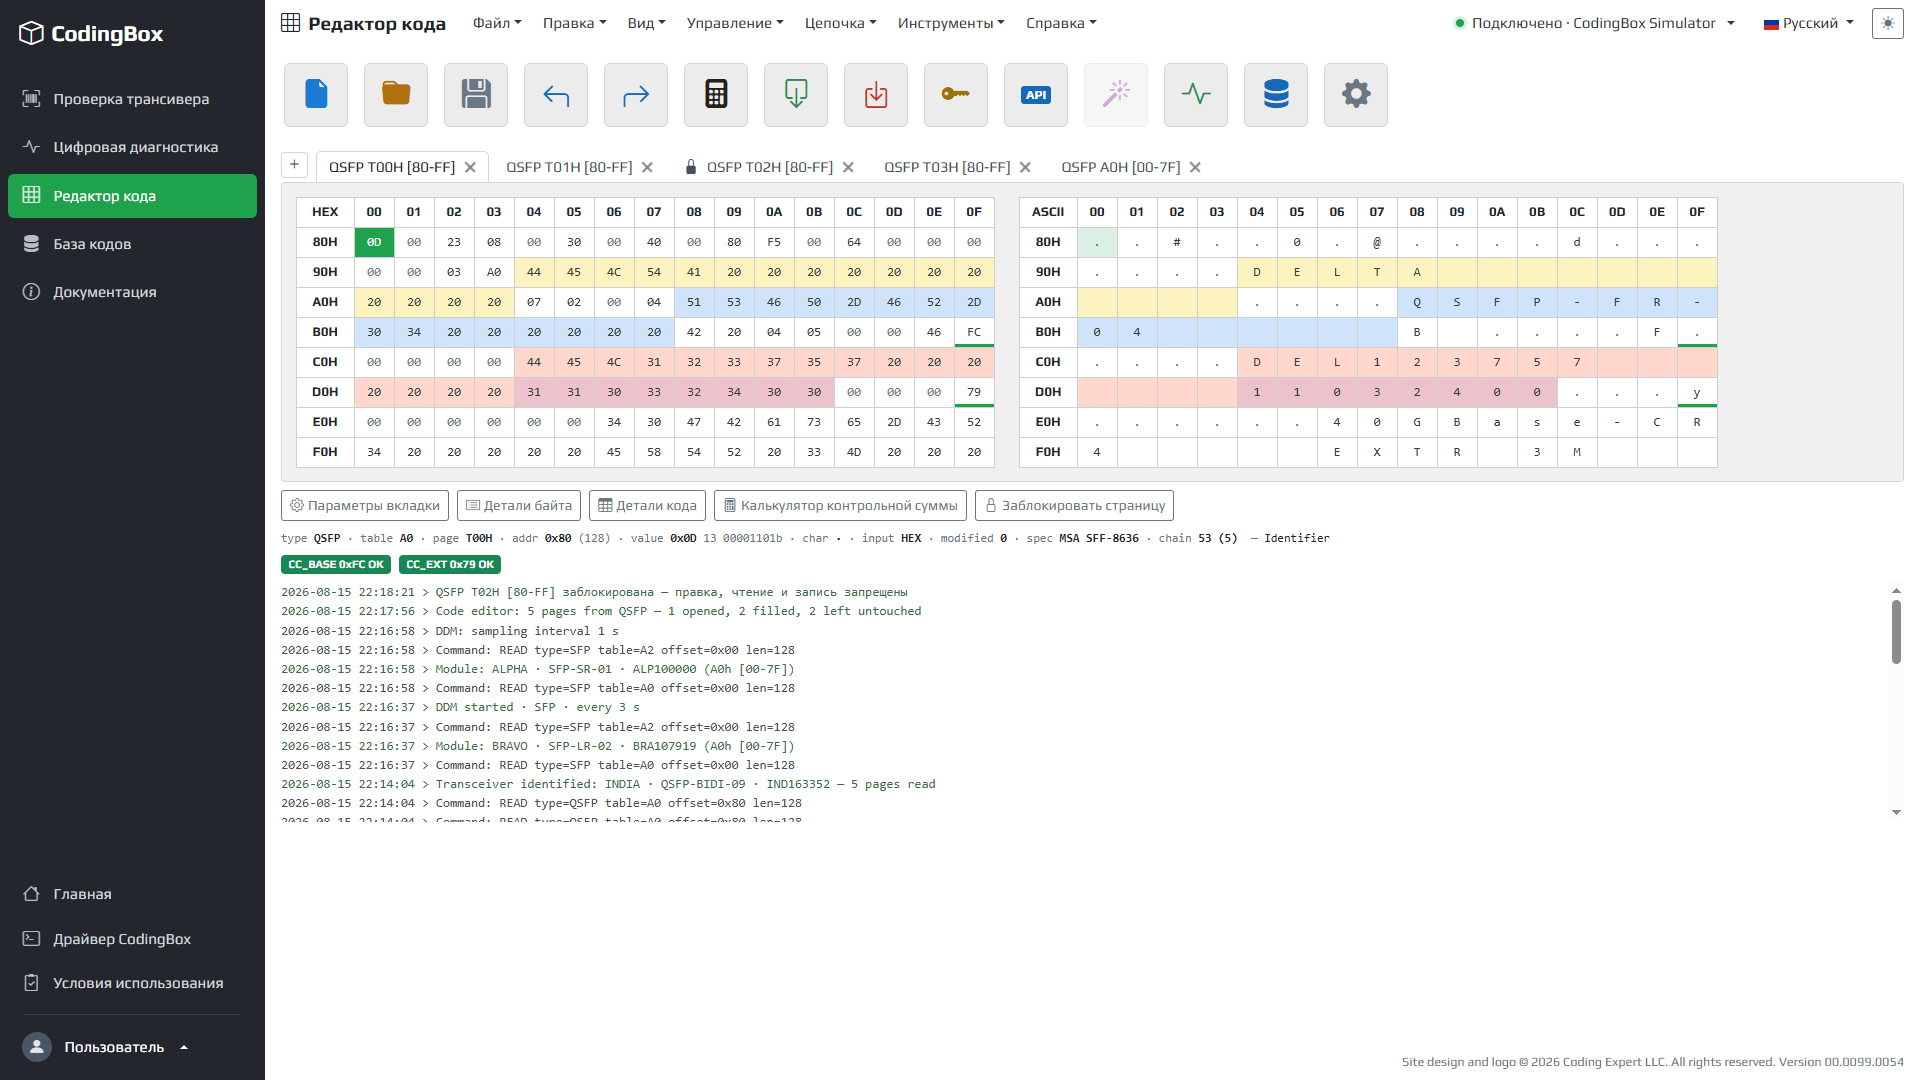Close the QSFP T00H tab
Viewport: 1920px width, 1080px height.
(470, 167)
